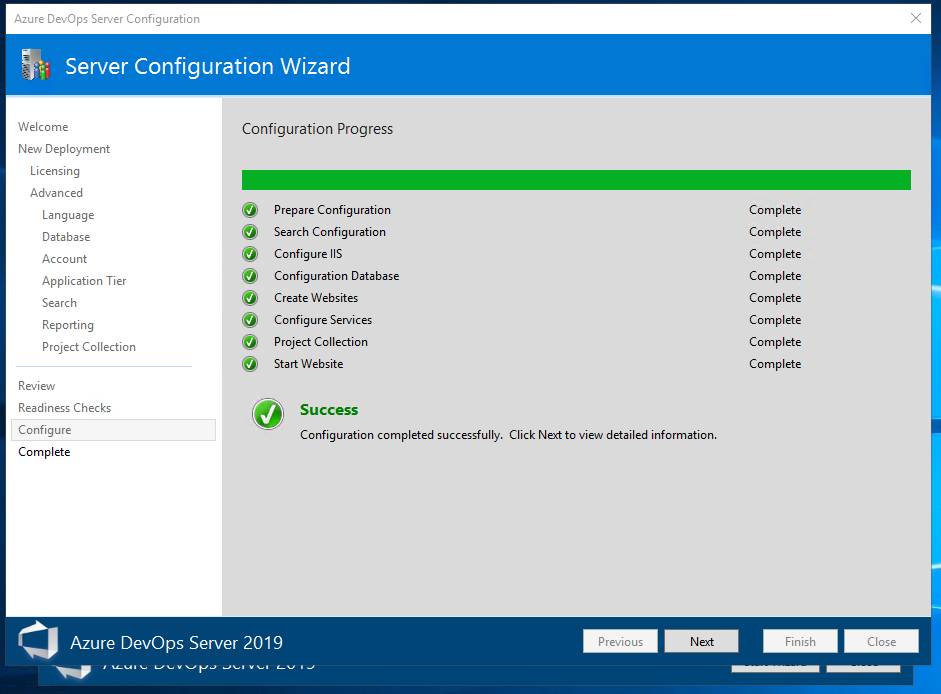This screenshot has height=694, width=941.
Task: Click the Next button
Action: (x=702, y=641)
